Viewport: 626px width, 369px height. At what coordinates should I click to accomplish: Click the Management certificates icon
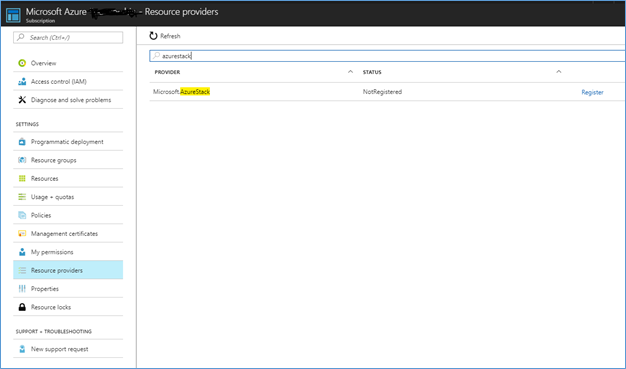[x=22, y=234]
